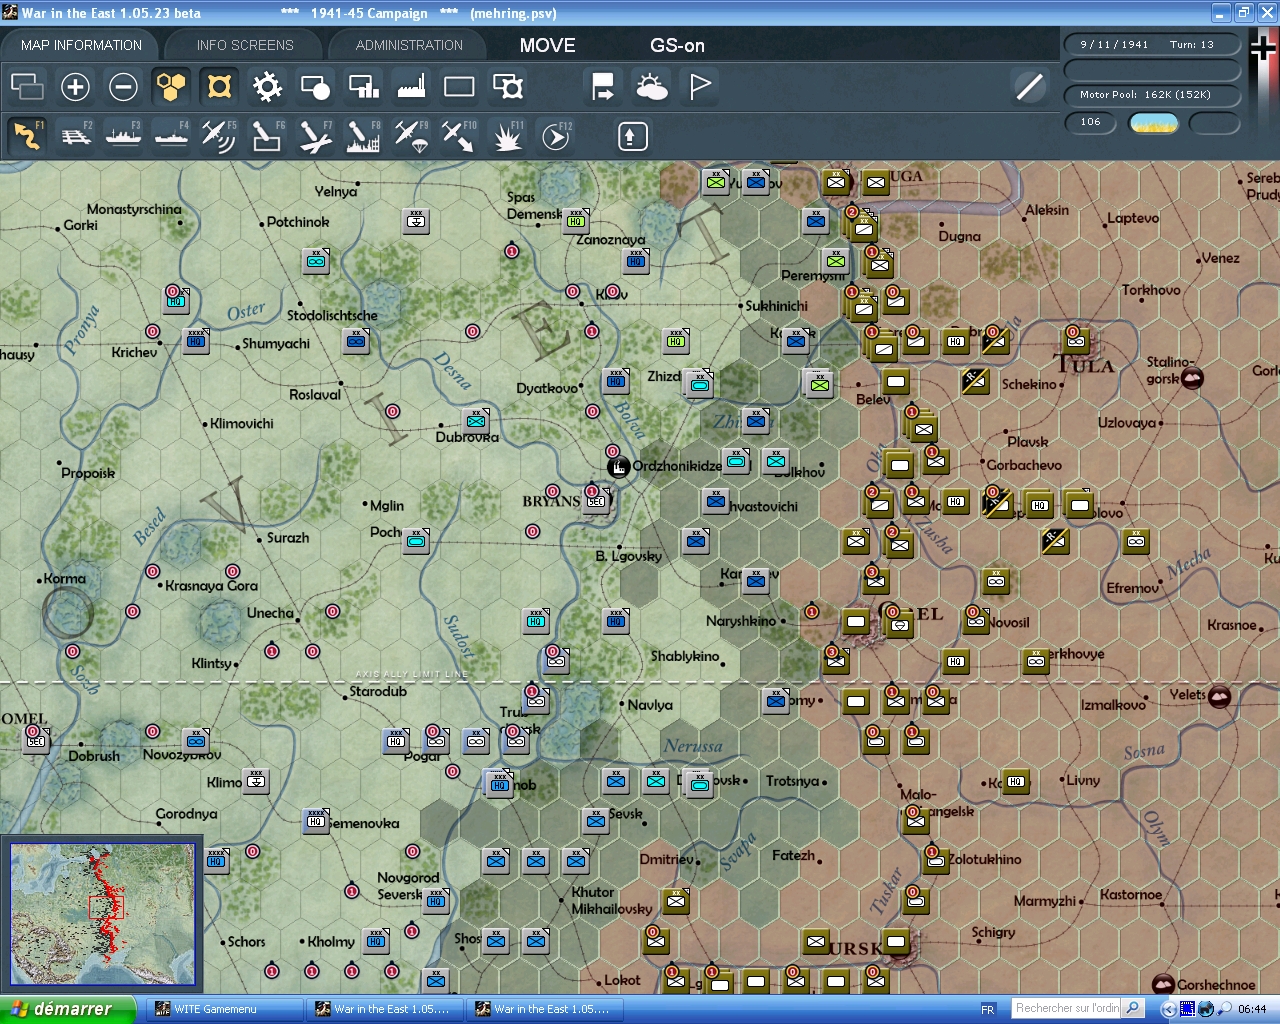Click the Roslavl town label
Viewport: 1280px width, 1024px height.
click(x=315, y=395)
